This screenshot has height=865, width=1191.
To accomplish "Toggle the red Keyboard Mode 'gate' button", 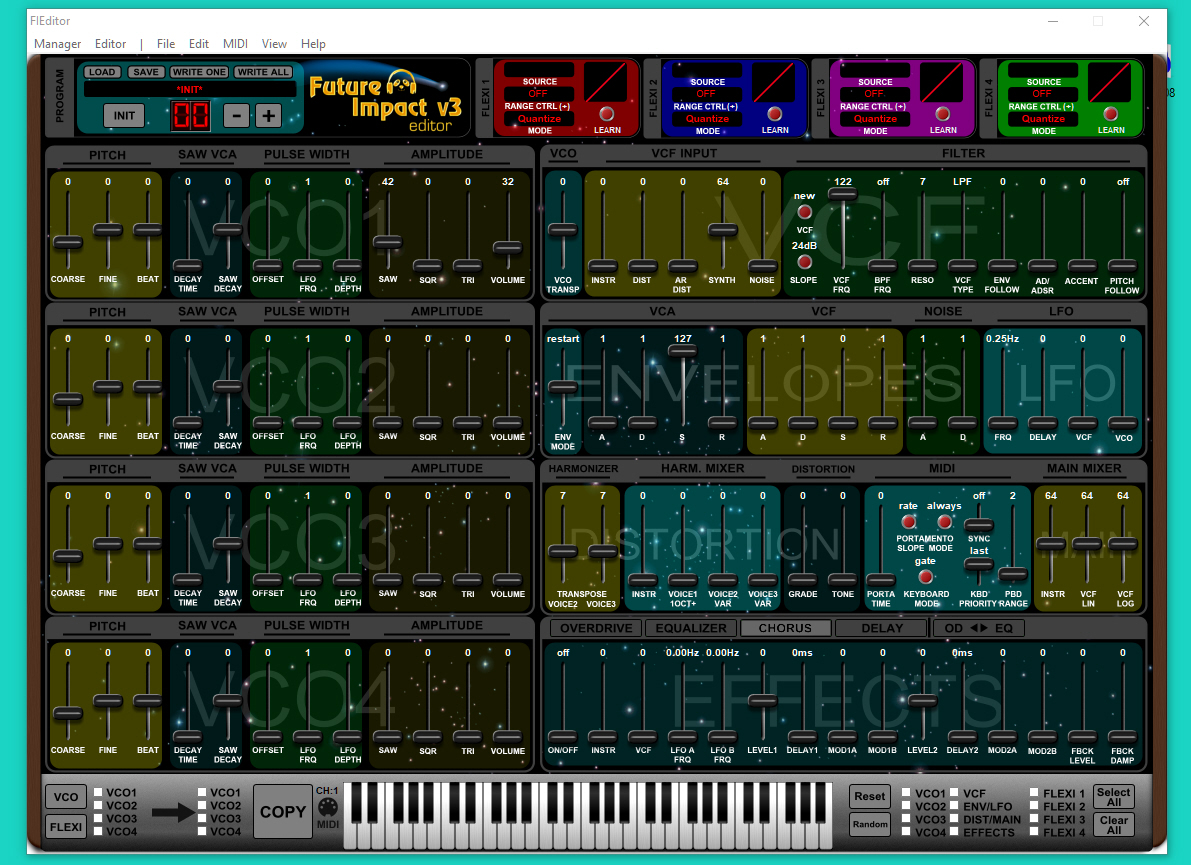I will [925, 576].
